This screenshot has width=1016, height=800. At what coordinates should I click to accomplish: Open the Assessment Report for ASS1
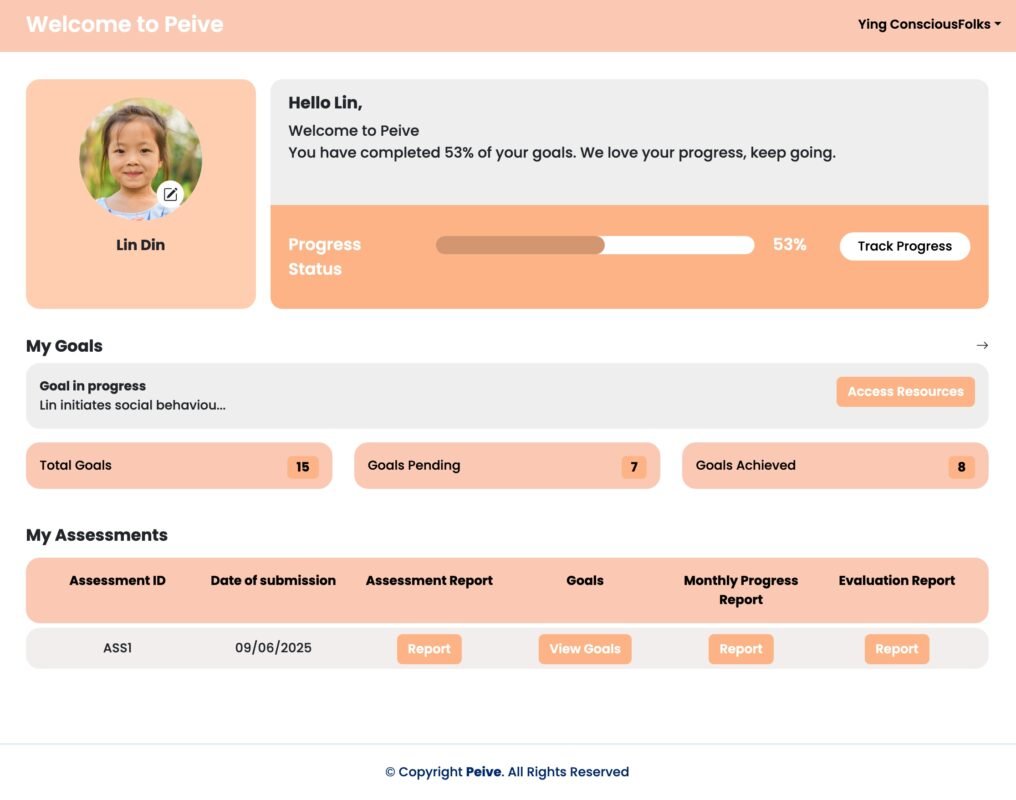pos(429,649)
